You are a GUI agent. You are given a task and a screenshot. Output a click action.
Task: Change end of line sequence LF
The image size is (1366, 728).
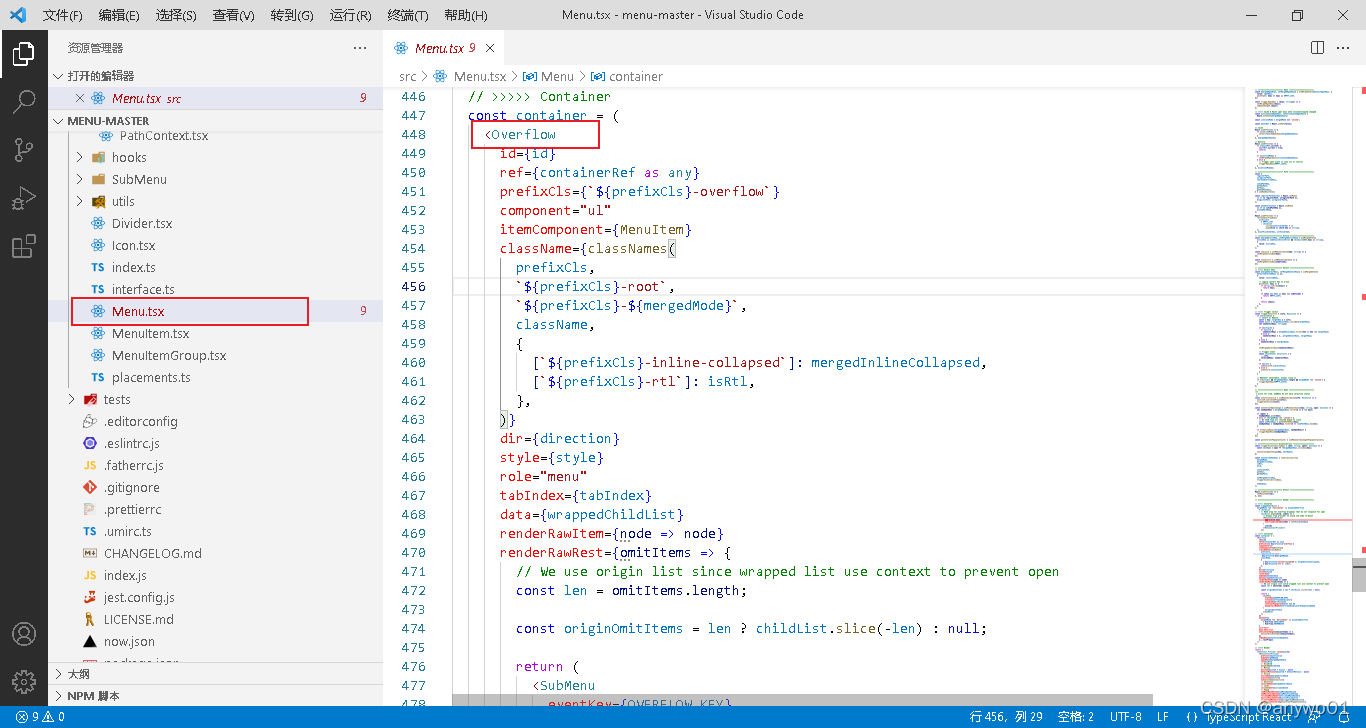(x=1163, y=717)
